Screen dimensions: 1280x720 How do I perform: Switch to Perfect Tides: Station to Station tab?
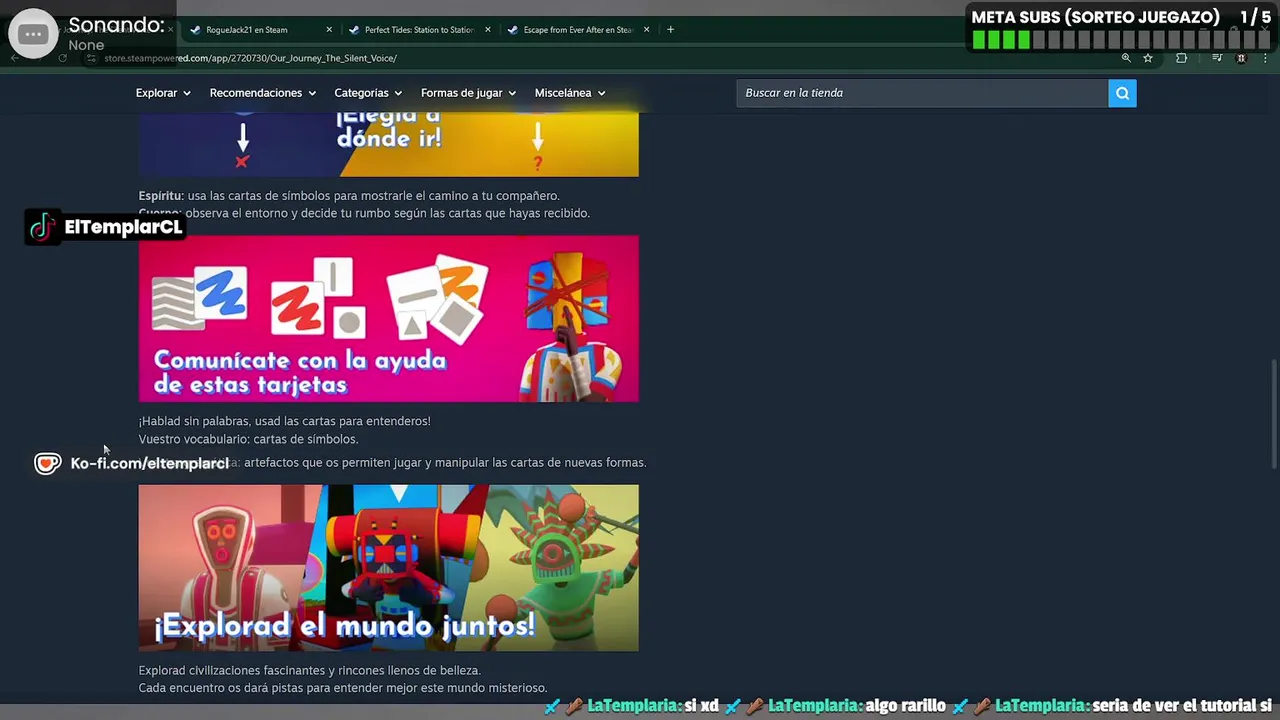click(x=418, y=29)
